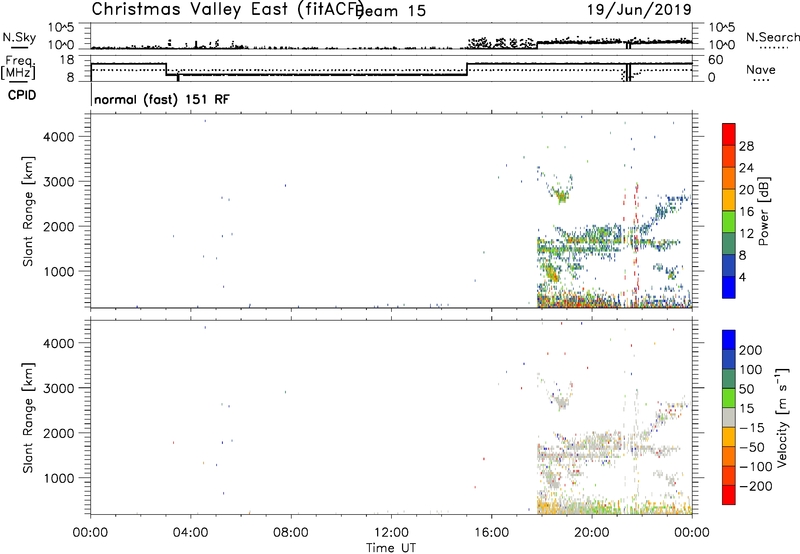Click the 'Velocity [m s-1]' colorbar label
The height and width of the screenshot is (554, 800).
pyautogui.click(x=783, y=417)
